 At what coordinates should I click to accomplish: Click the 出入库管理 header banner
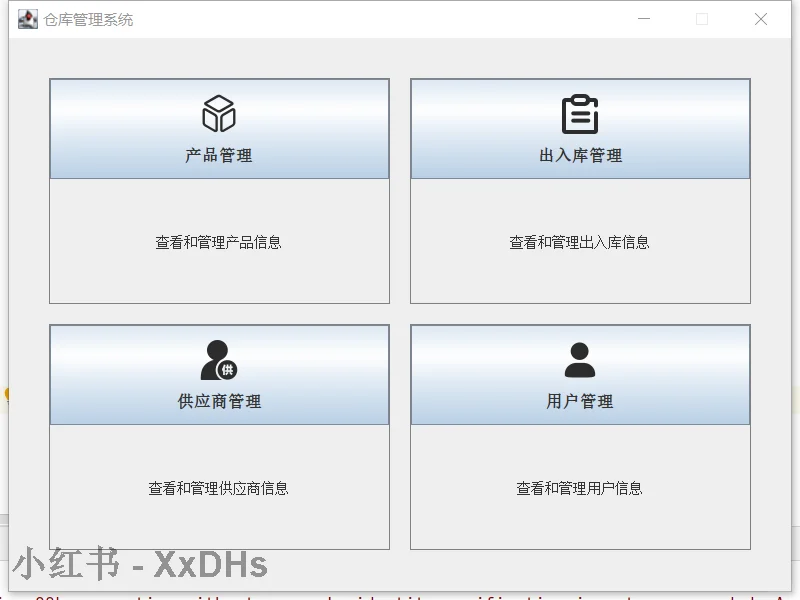580,155
